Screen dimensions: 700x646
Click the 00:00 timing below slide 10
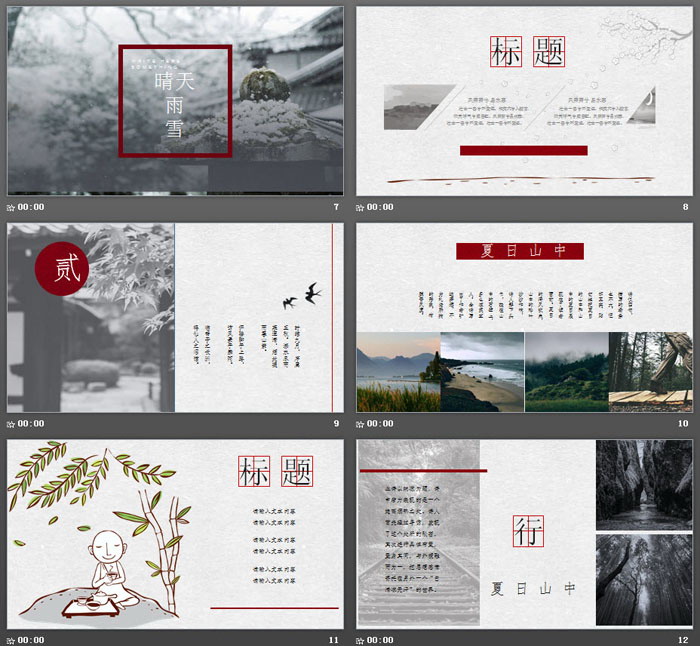(381, 424)
